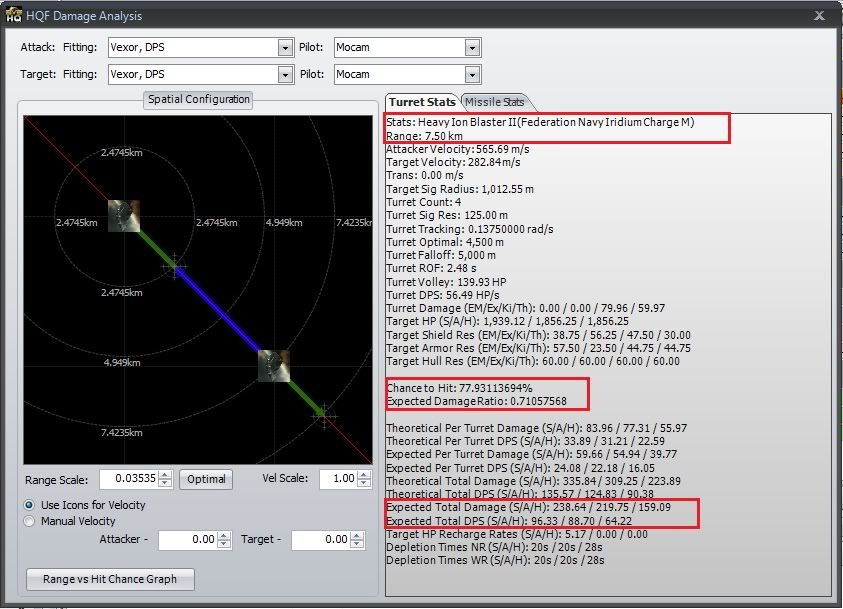Increase manual Target velocity with up arrow
The image size is (843, 609).
(357, 535)
